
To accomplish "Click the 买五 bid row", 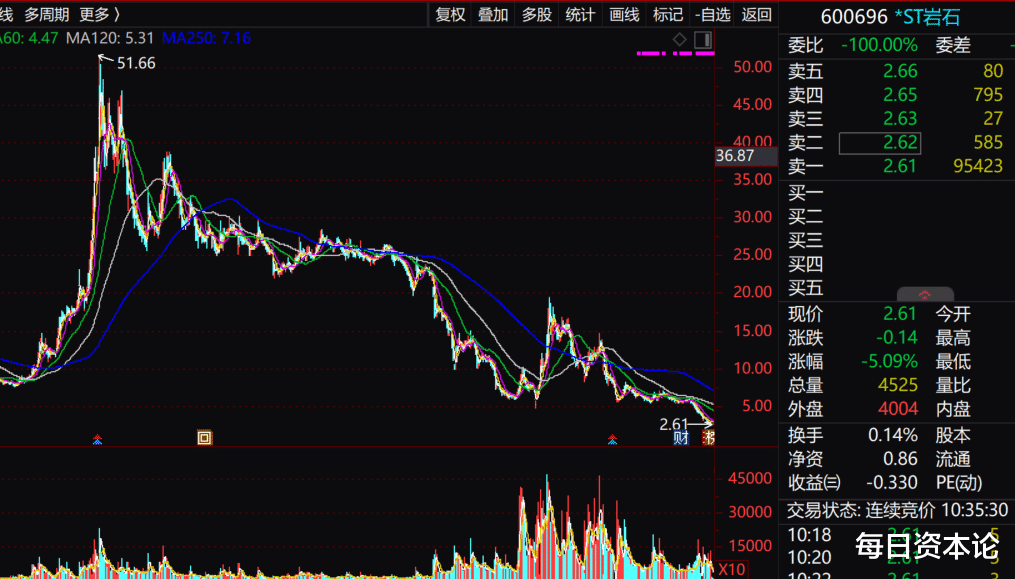I will click(897, 288).
